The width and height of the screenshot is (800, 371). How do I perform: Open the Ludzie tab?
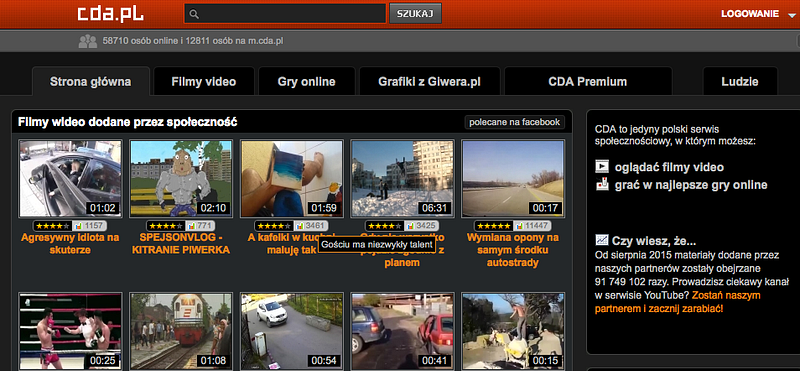pyautogui.click(x=740, y=82)
